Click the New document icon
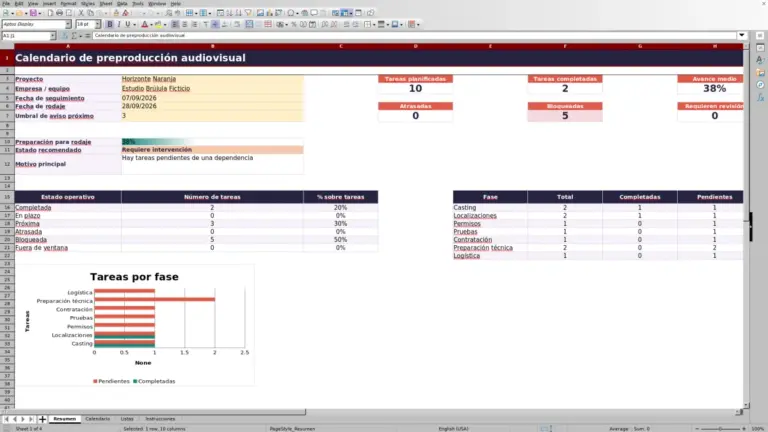Viewport: 768px width, 432px height. coord(6,13)
